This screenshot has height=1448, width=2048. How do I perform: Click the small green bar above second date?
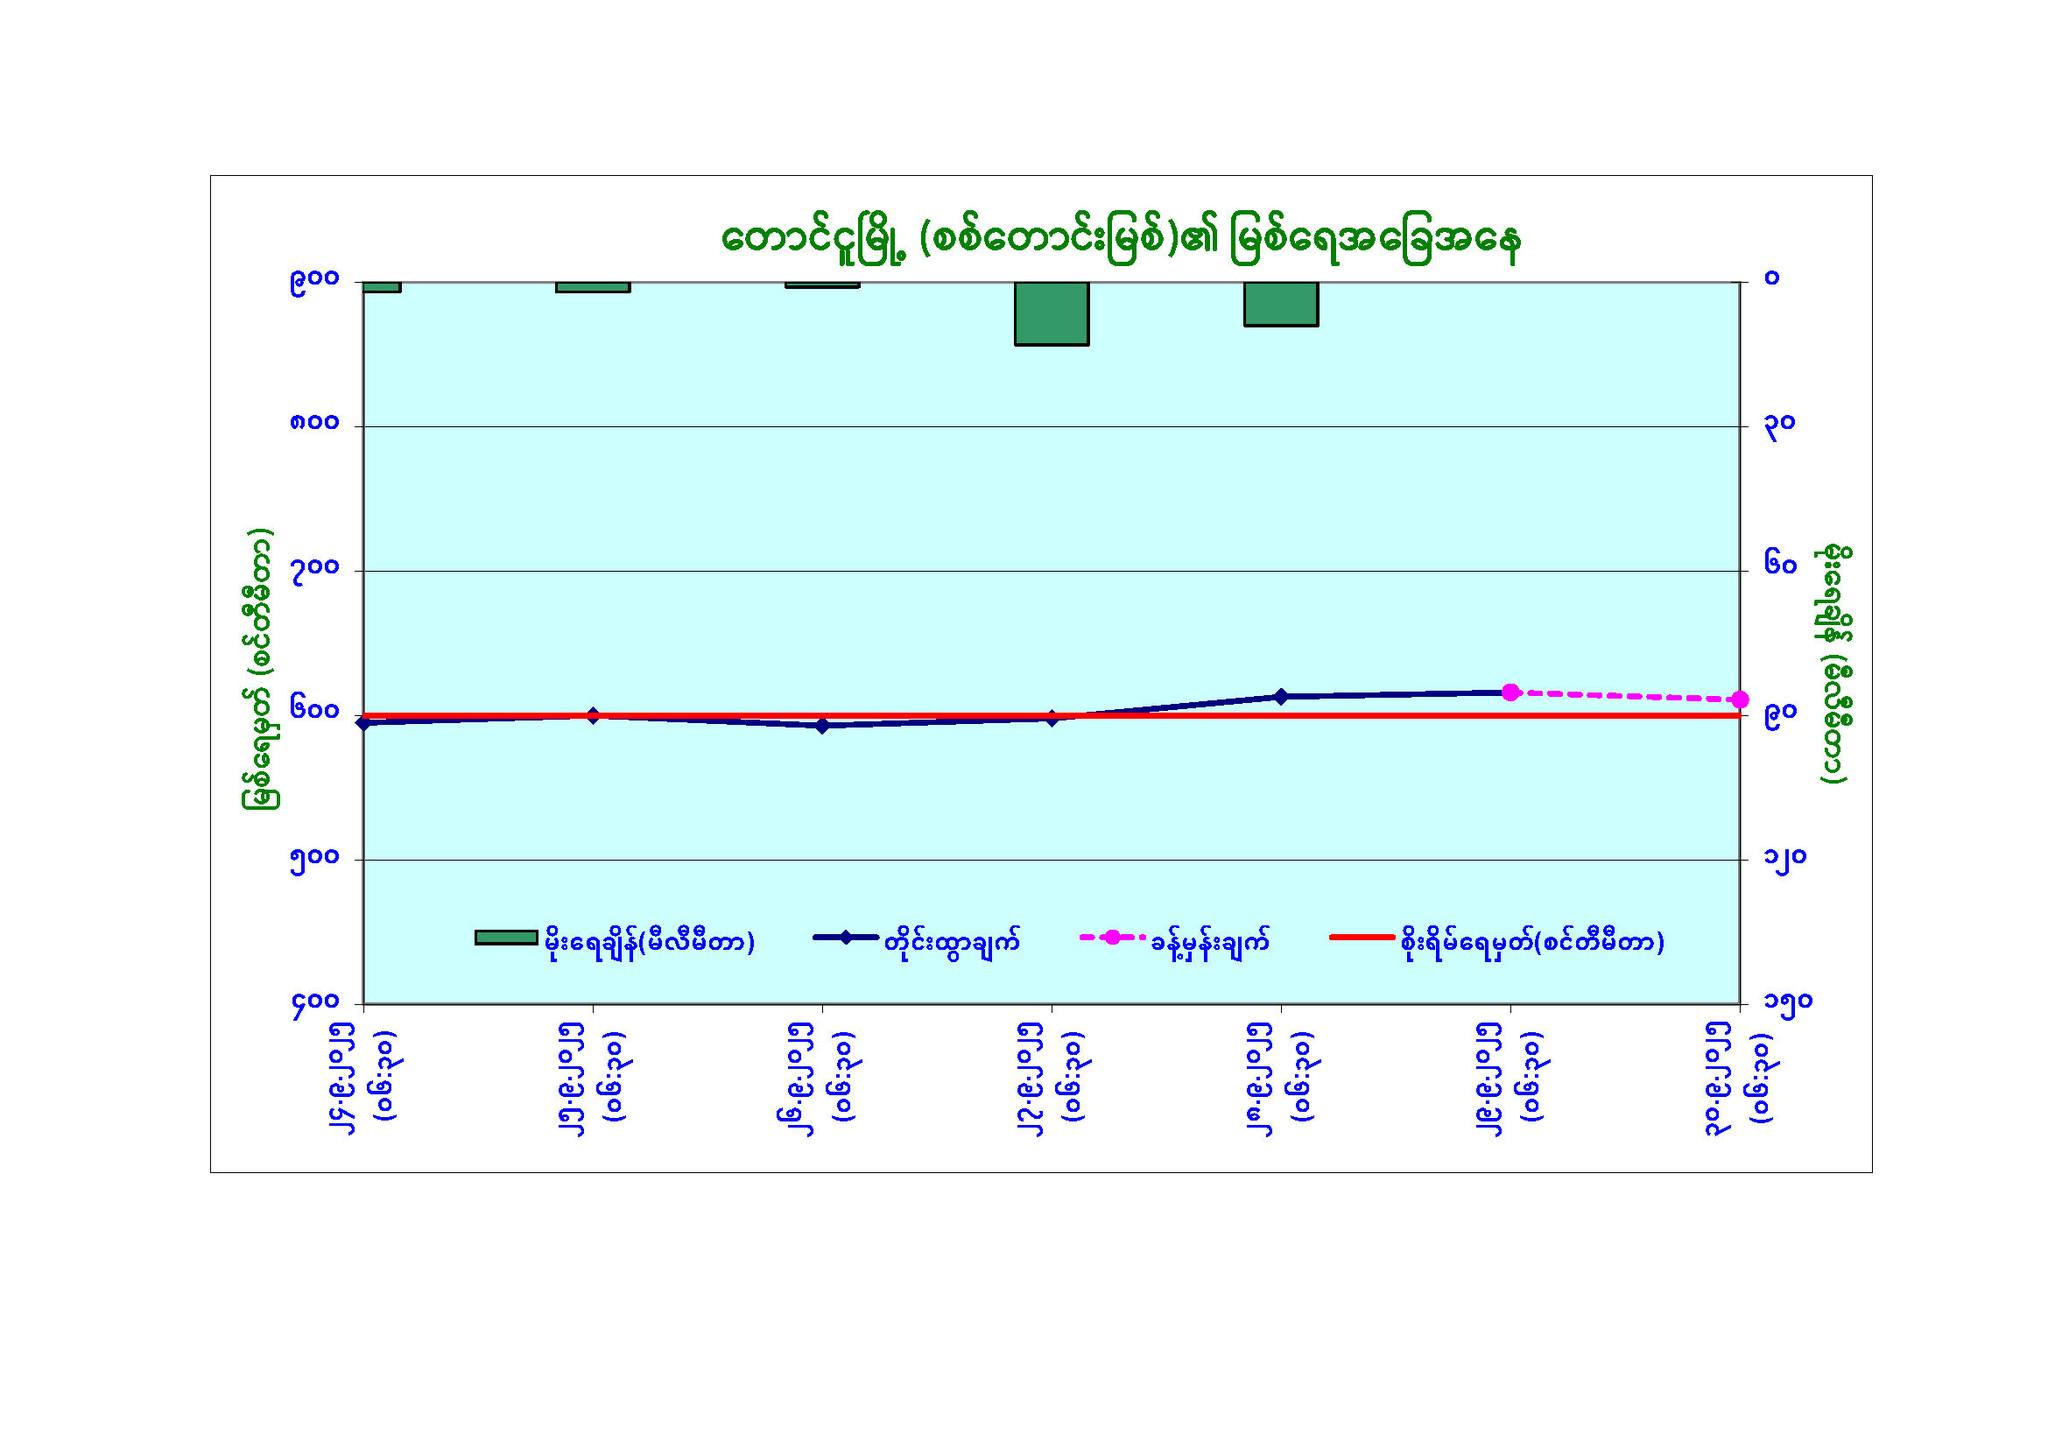click(593, 287)
